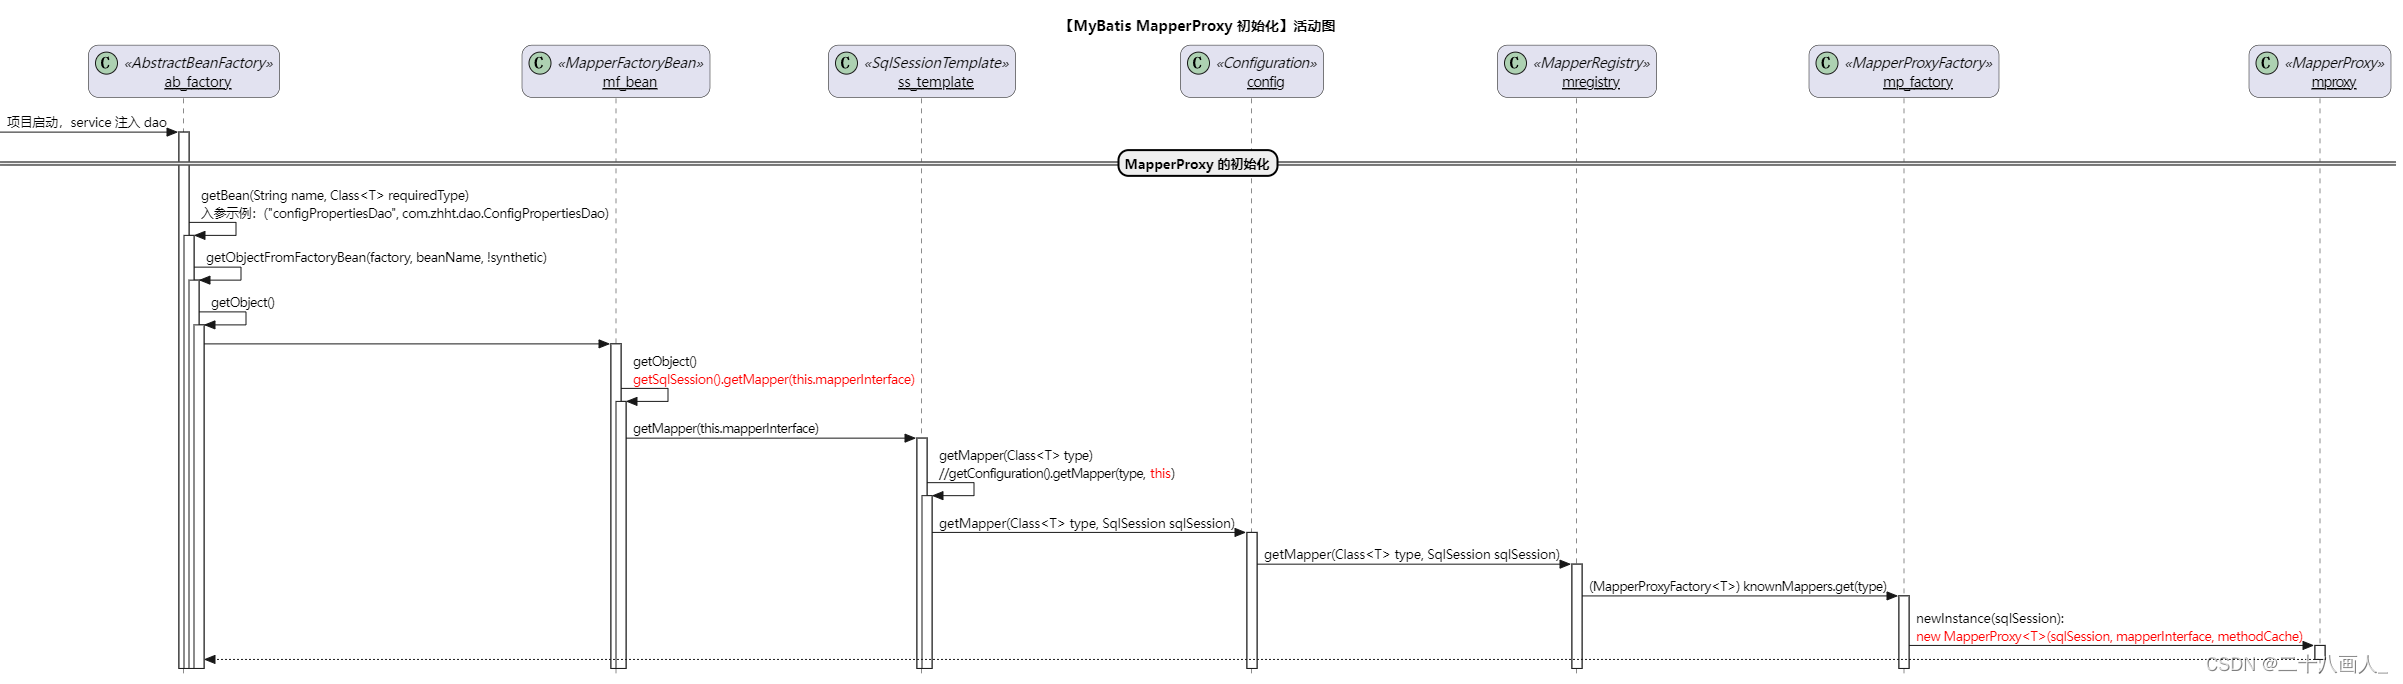The width and height of the screenshot is (2403, 684).
Task: Click the getObjectFromFactoryBean message text
Action: pos(376,257)
